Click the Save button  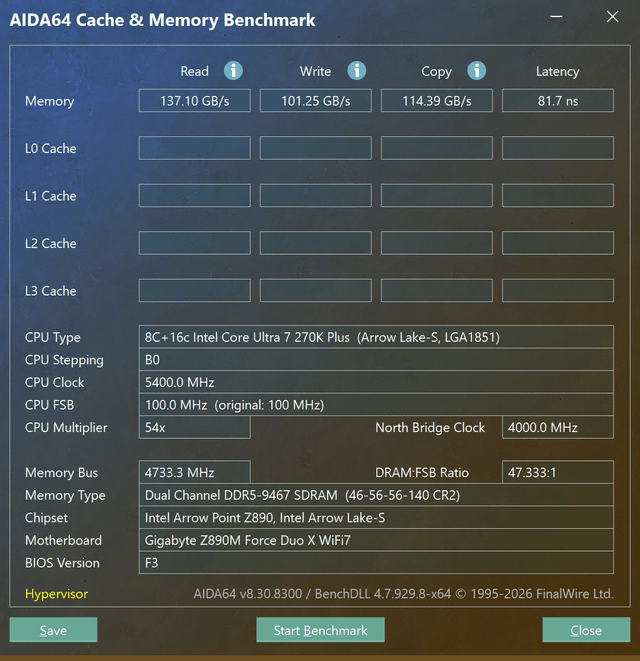point(53,630)
